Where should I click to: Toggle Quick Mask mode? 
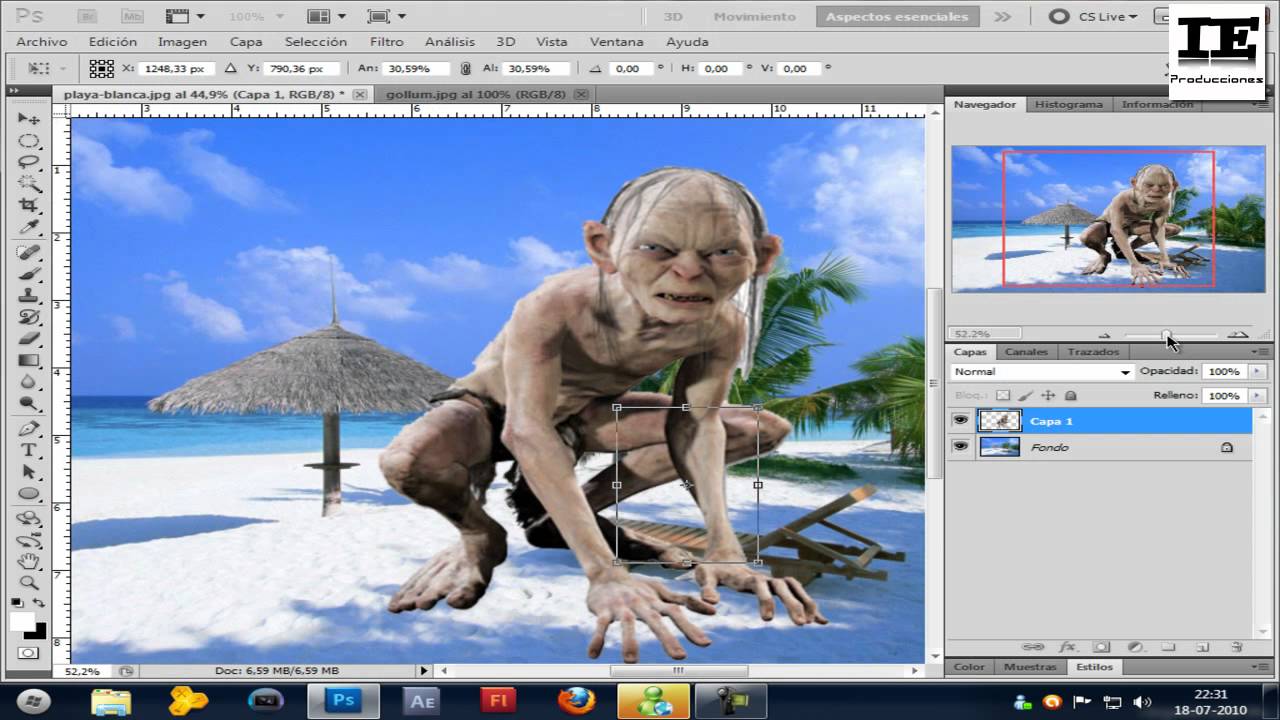tap(28, 653)
